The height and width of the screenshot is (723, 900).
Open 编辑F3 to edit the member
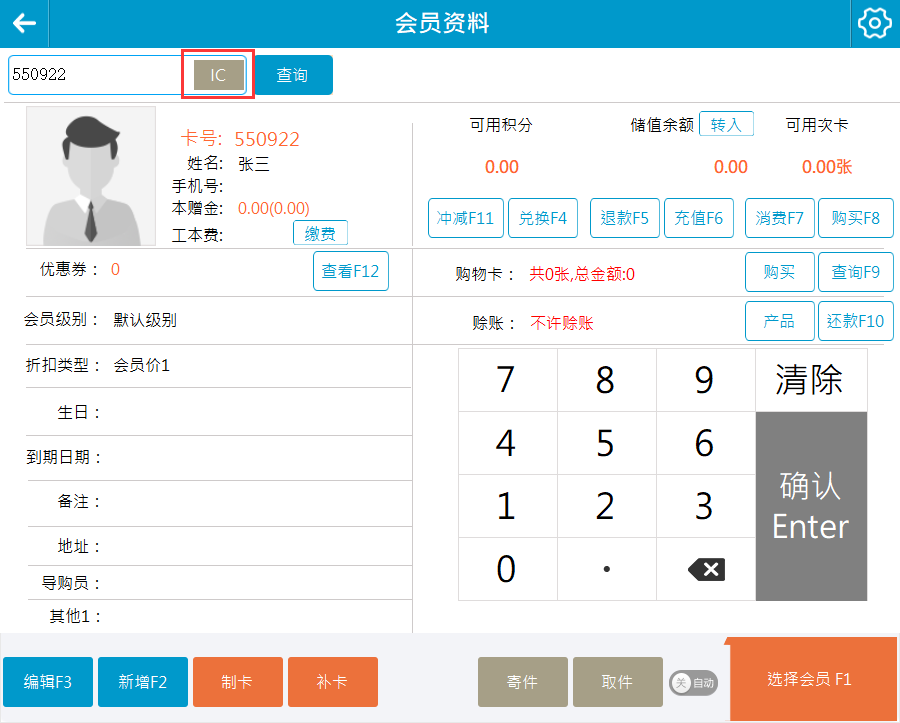(47, 682)
